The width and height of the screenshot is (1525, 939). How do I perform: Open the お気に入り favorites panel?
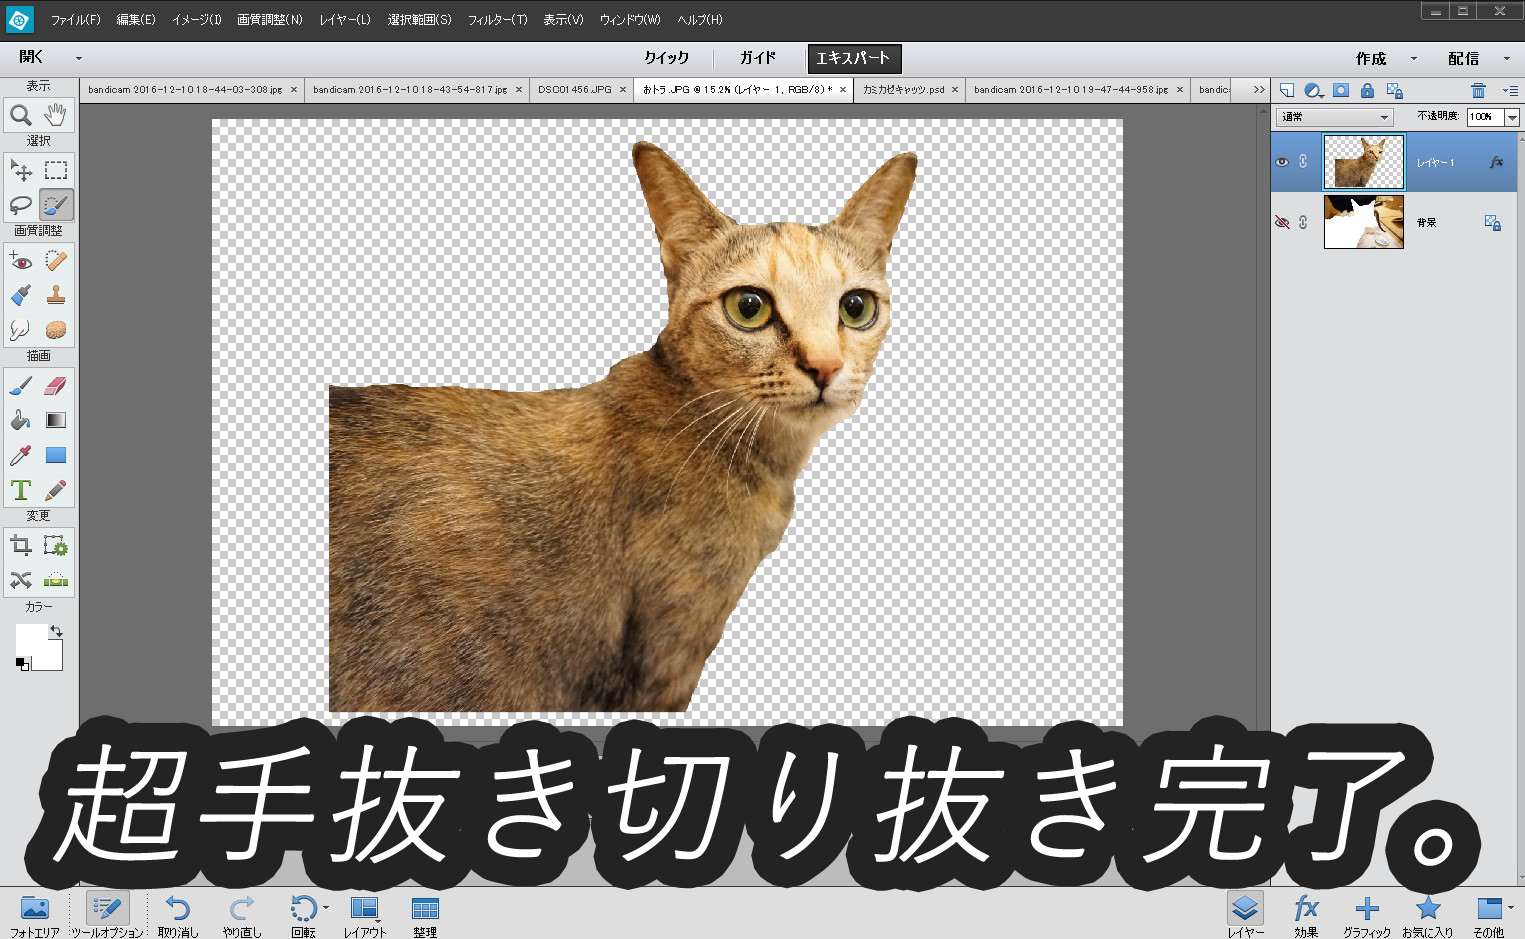point(1428,915)
